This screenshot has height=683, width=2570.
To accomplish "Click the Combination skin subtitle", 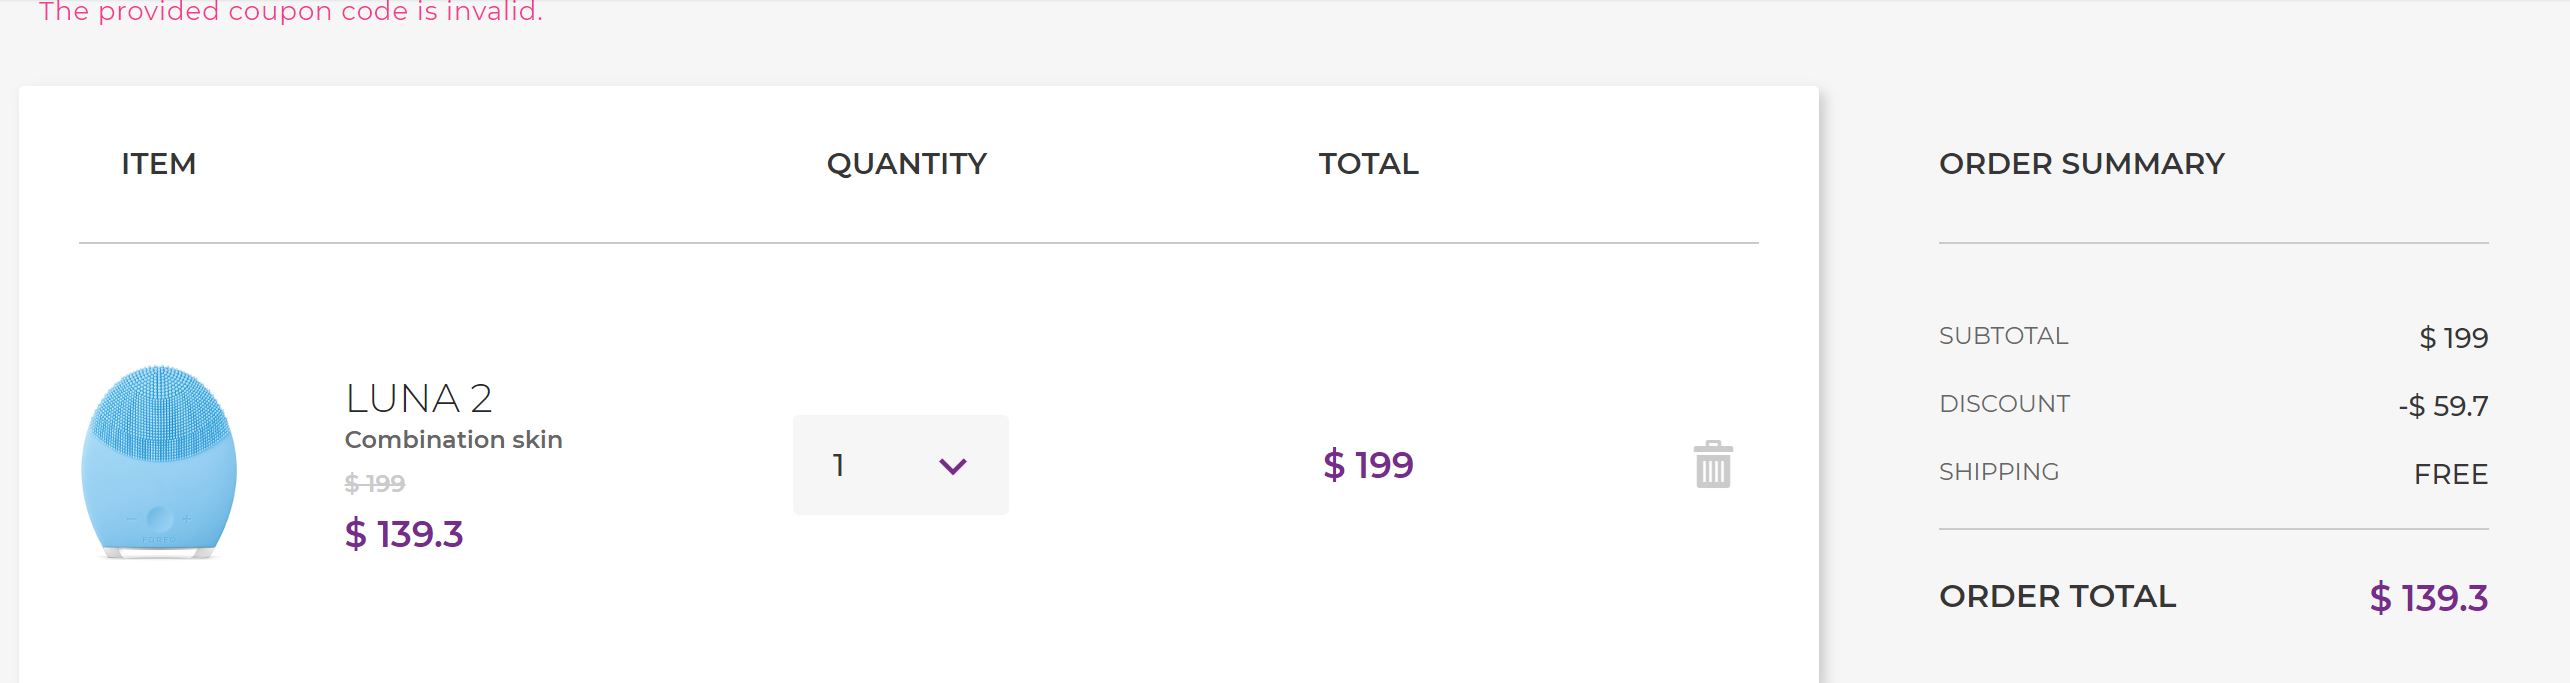I will 453,440.
